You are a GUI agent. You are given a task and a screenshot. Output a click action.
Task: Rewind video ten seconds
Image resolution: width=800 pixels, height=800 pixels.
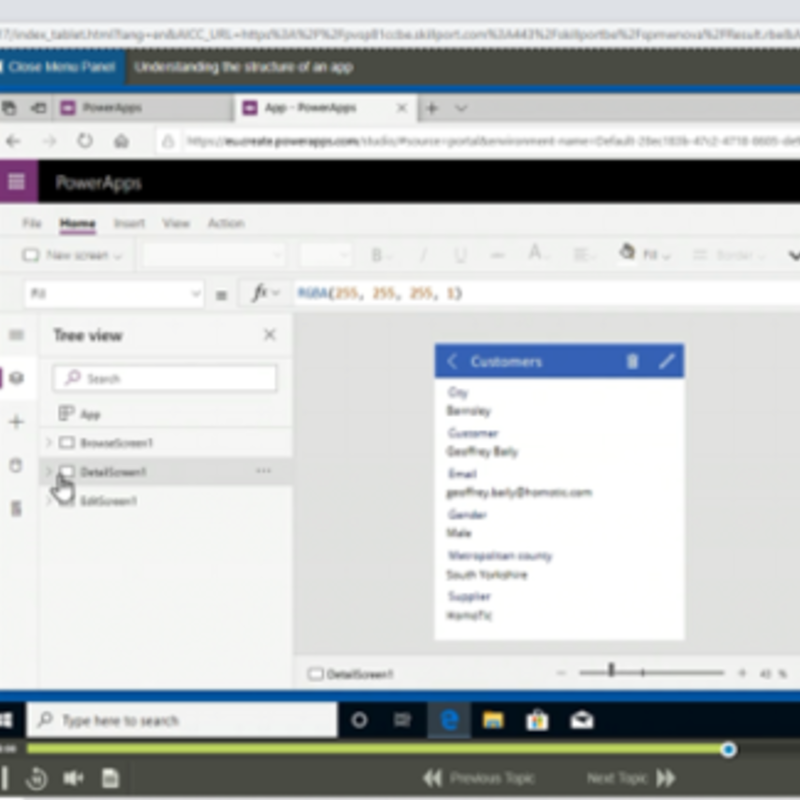click(x=37, y=779)
